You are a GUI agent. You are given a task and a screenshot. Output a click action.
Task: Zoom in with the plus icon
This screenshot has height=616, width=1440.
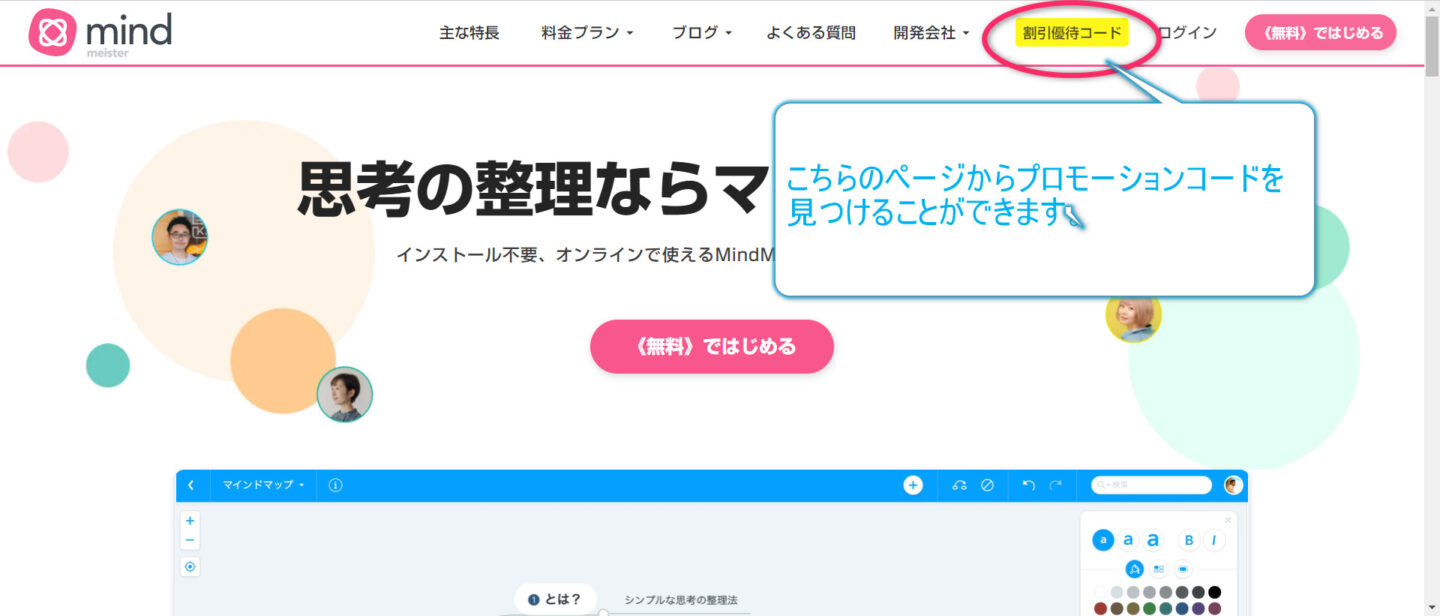190,520
